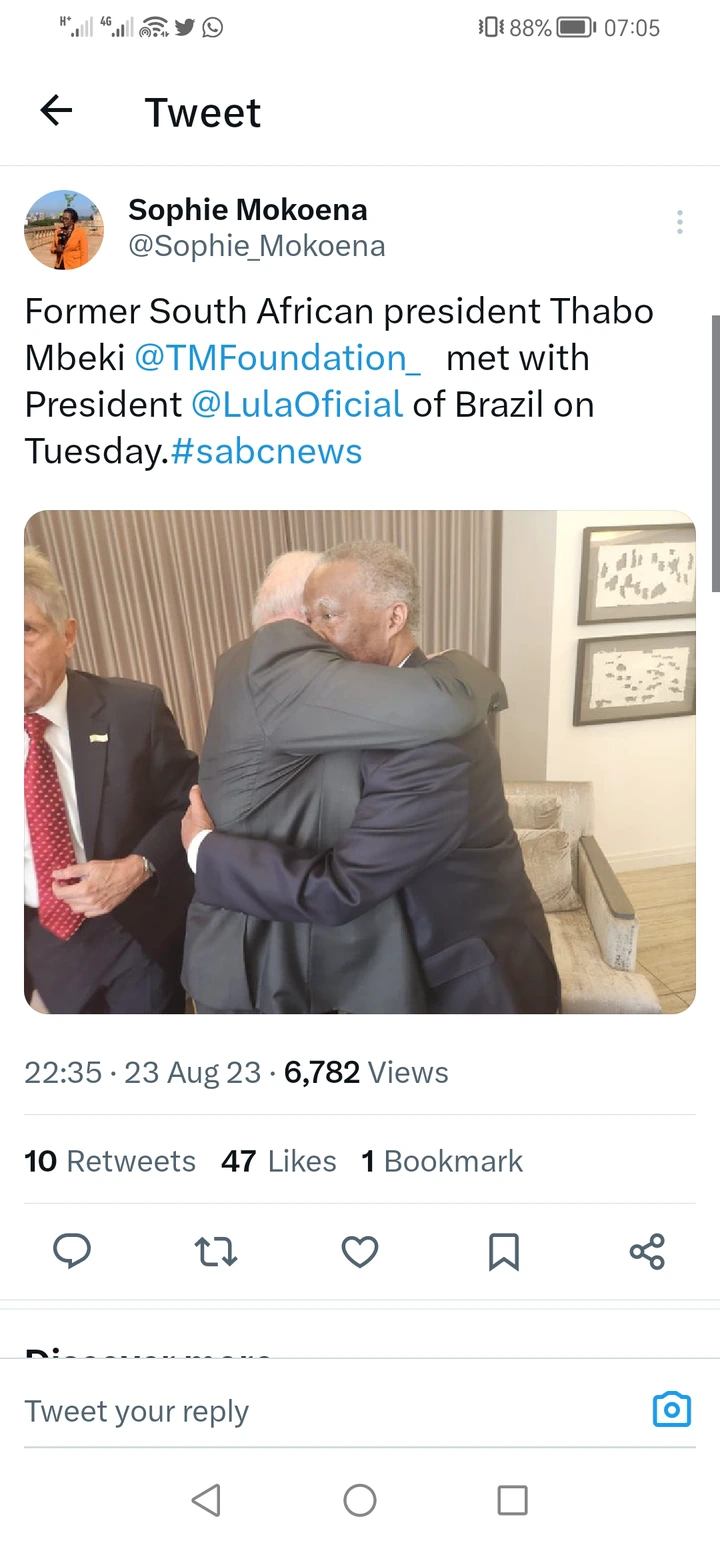Like the tweet with heart icon
720x1541 pixels.
[x=360, y=1251]
